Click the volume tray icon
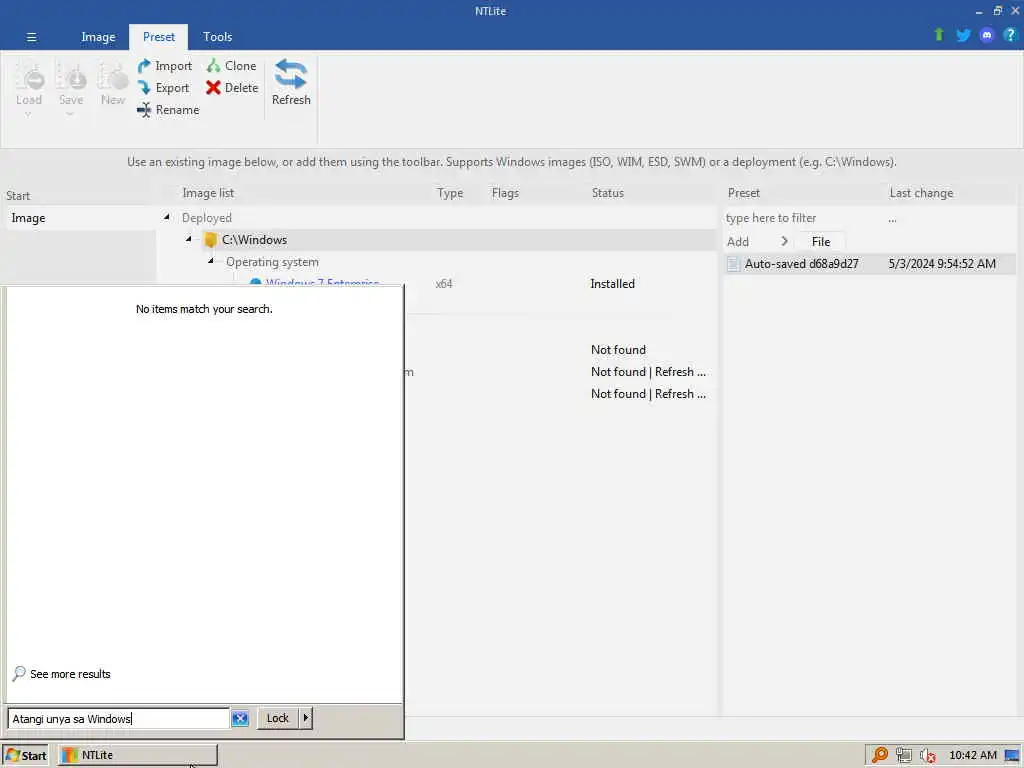The height and width of the screenshot is (768, 1024). click(927, 756)
